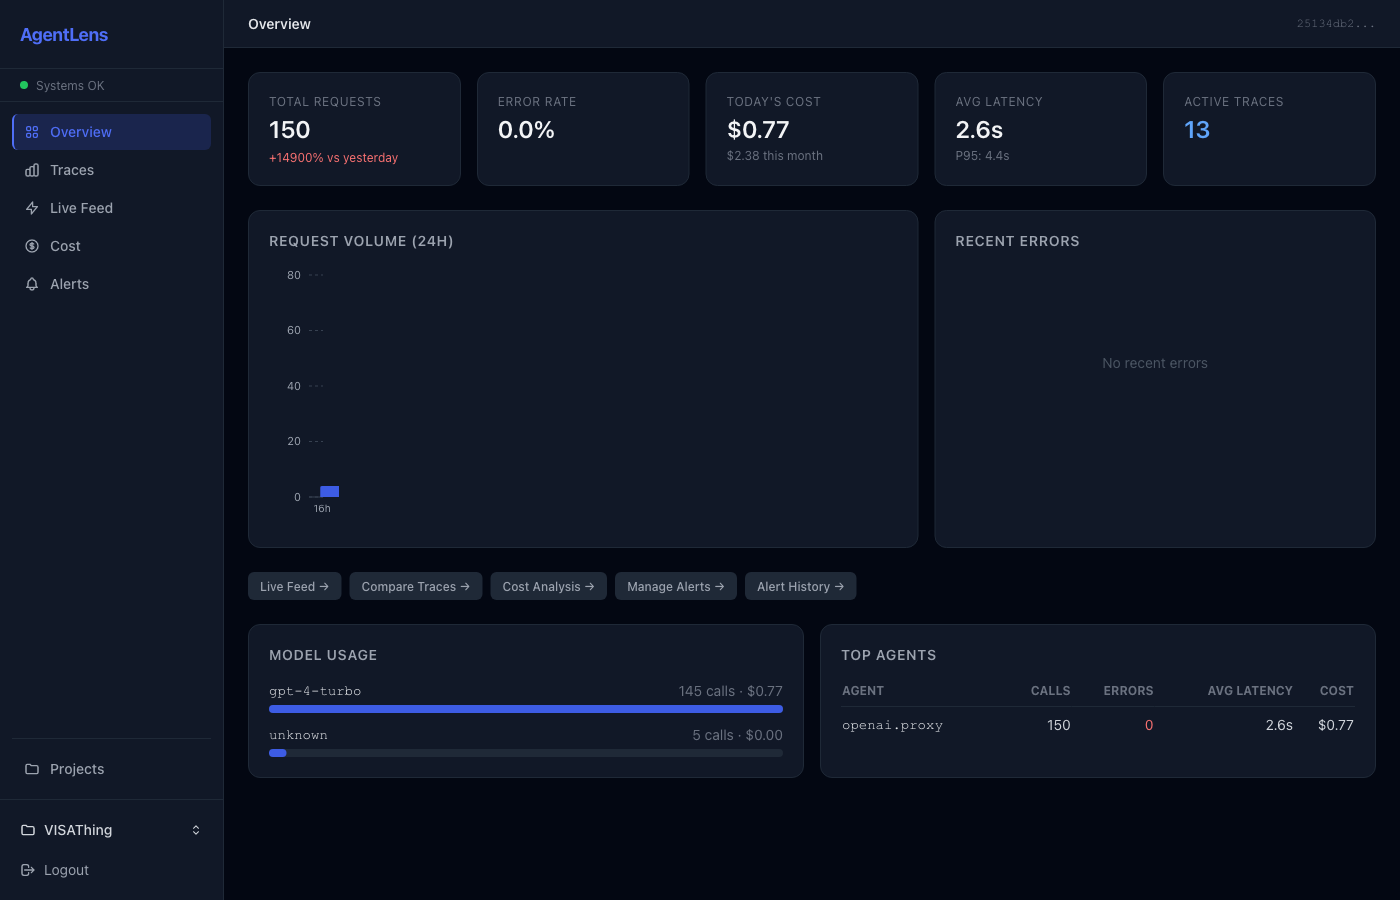
Task: Click the unknown model name
Action: point(298,735)
